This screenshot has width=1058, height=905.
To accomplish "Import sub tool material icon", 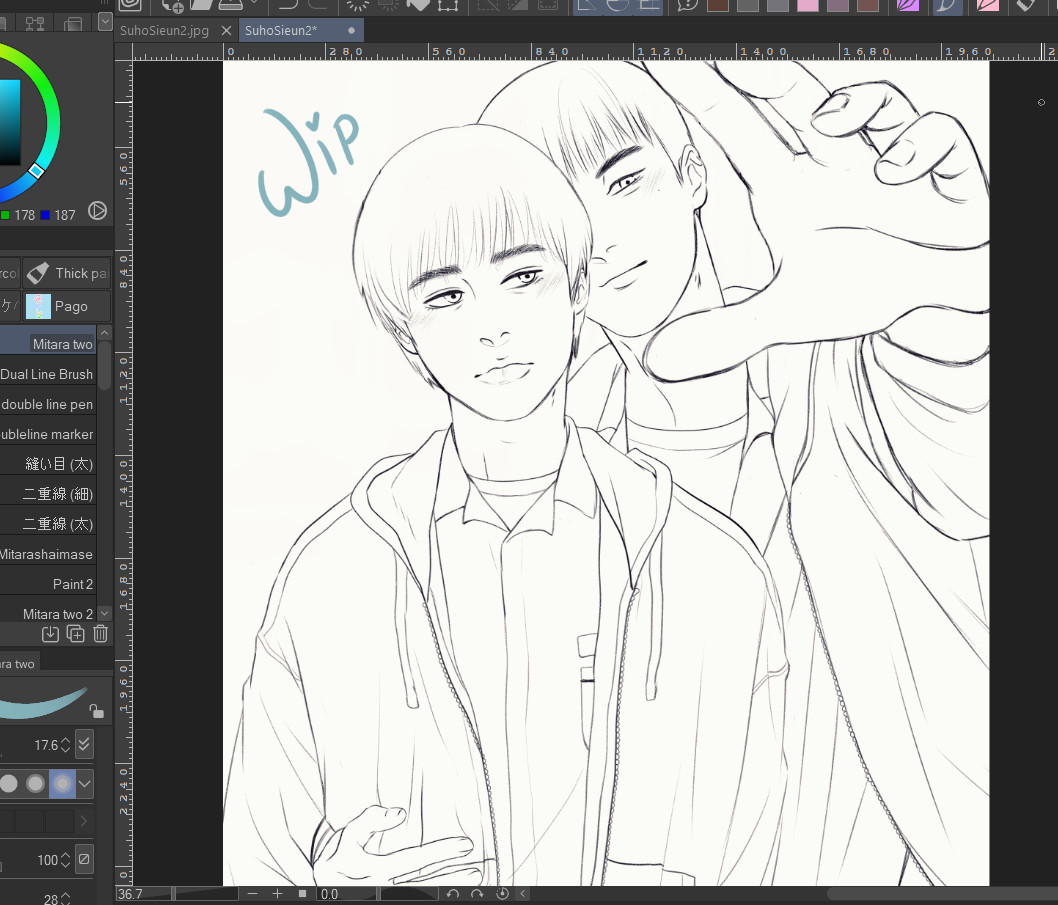I will [50, 634].
